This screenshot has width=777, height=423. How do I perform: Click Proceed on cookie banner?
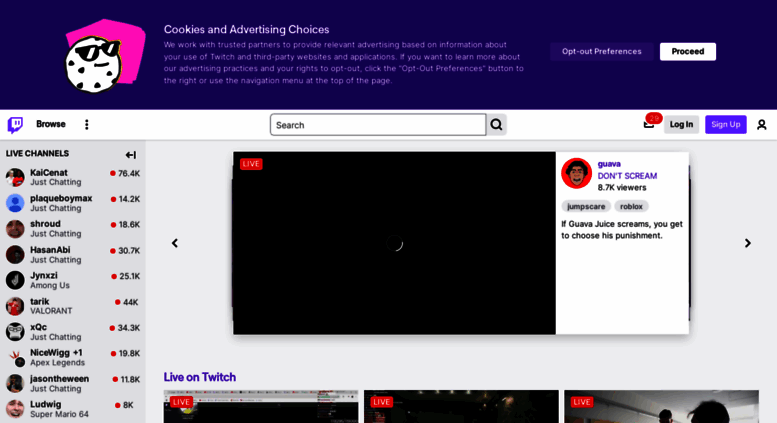tap(688, 52)
